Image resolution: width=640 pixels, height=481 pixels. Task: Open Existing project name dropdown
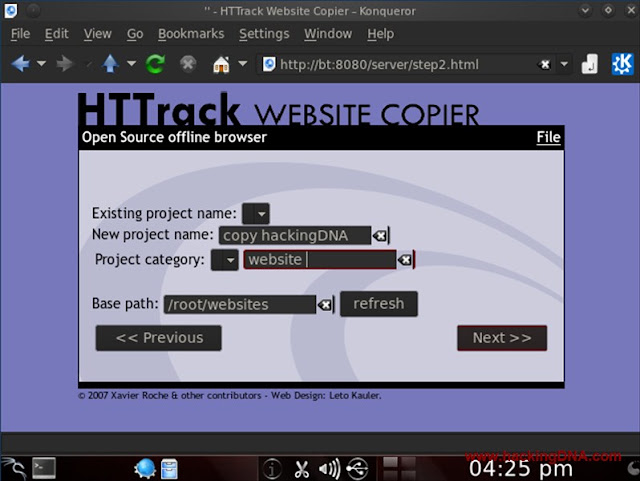click(256, 214)
